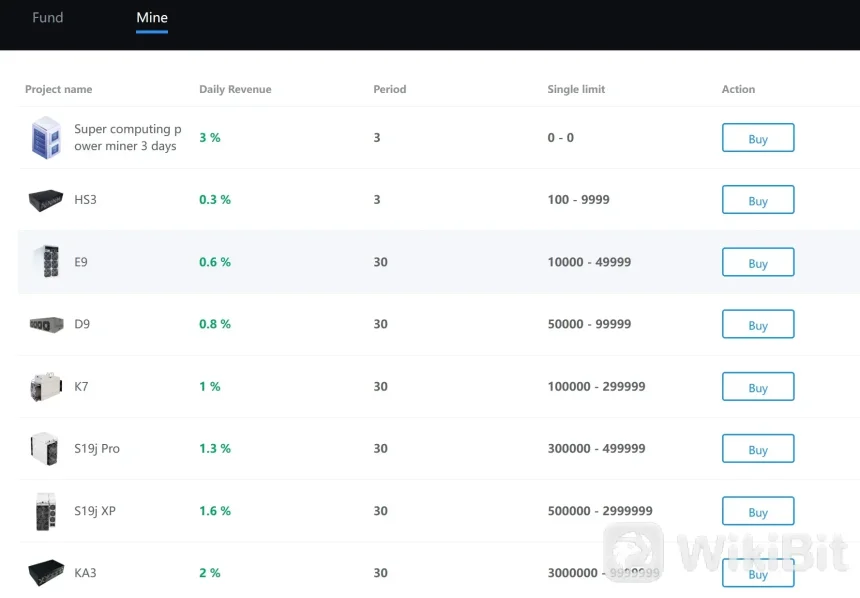The width and height of the screenshot is (860, 598).
Task: Click the D9 miner image
Action: coord(46,324)
